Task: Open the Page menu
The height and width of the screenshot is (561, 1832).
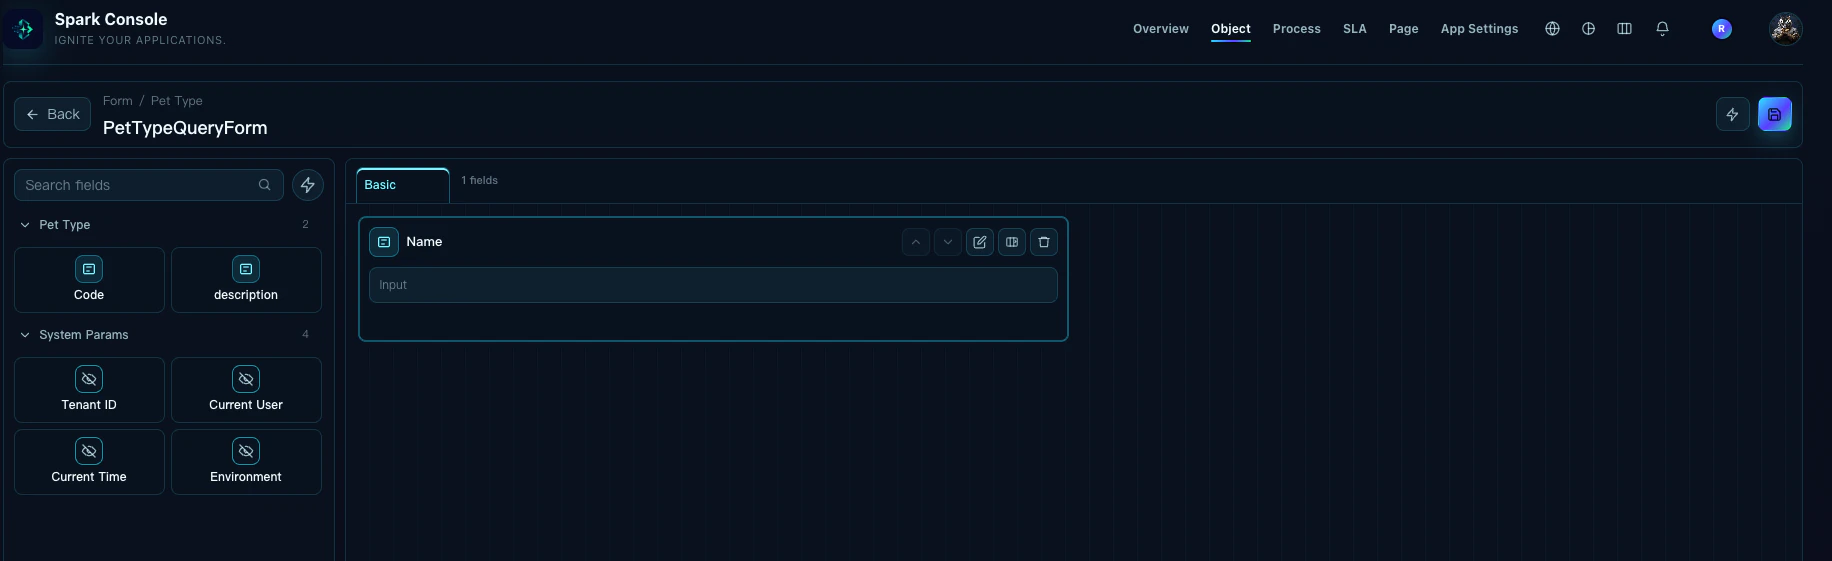Action: click(x=1404, y=29)
